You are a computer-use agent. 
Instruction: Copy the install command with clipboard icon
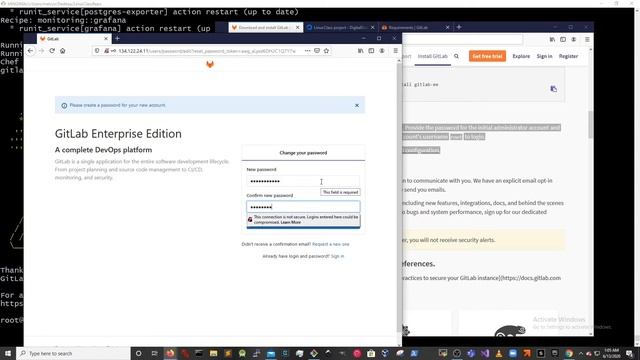pyautogui.click(x=553, y=89)
